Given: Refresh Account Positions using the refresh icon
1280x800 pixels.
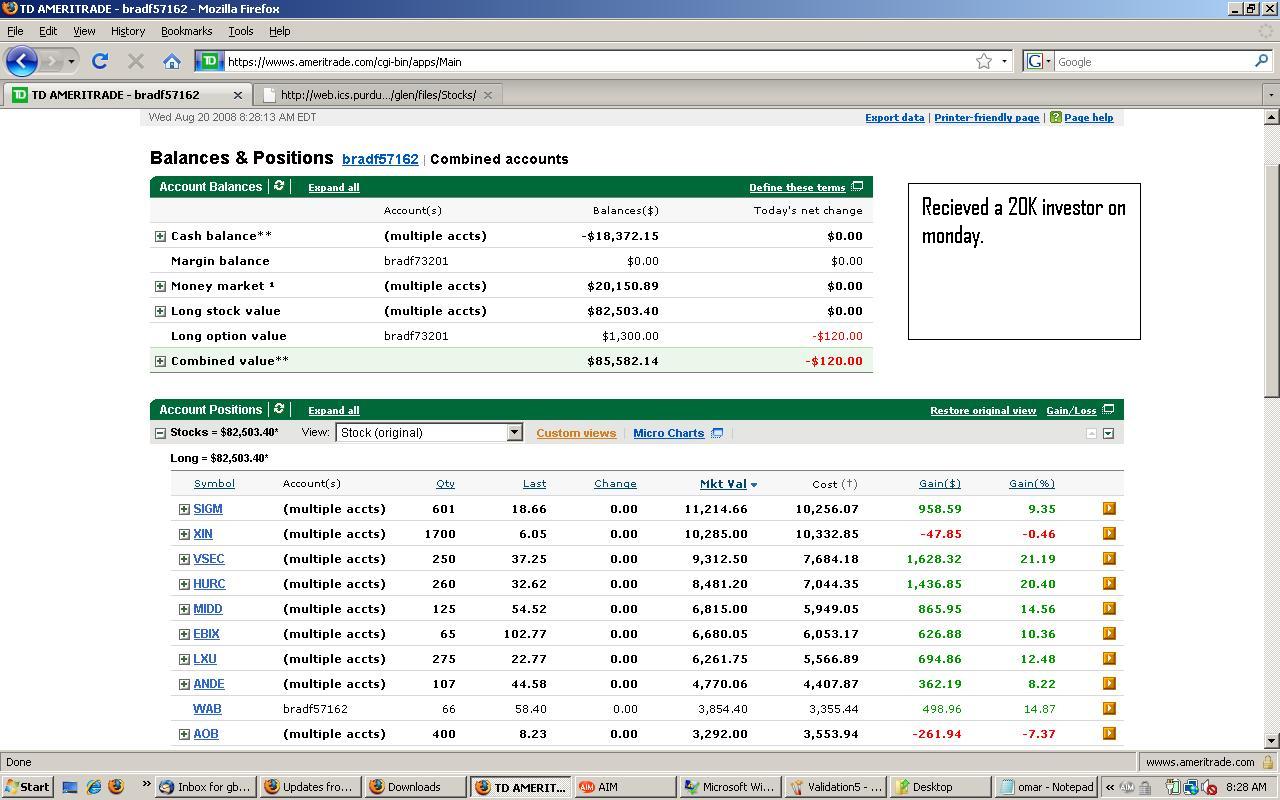Looking at the screenshot, I should 279,409.
